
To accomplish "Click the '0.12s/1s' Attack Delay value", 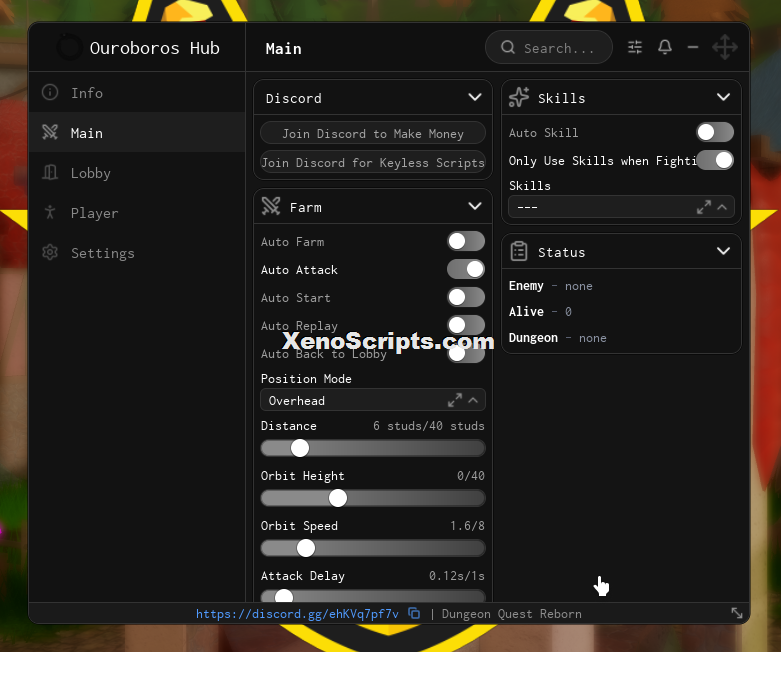I will click(457, 575).
